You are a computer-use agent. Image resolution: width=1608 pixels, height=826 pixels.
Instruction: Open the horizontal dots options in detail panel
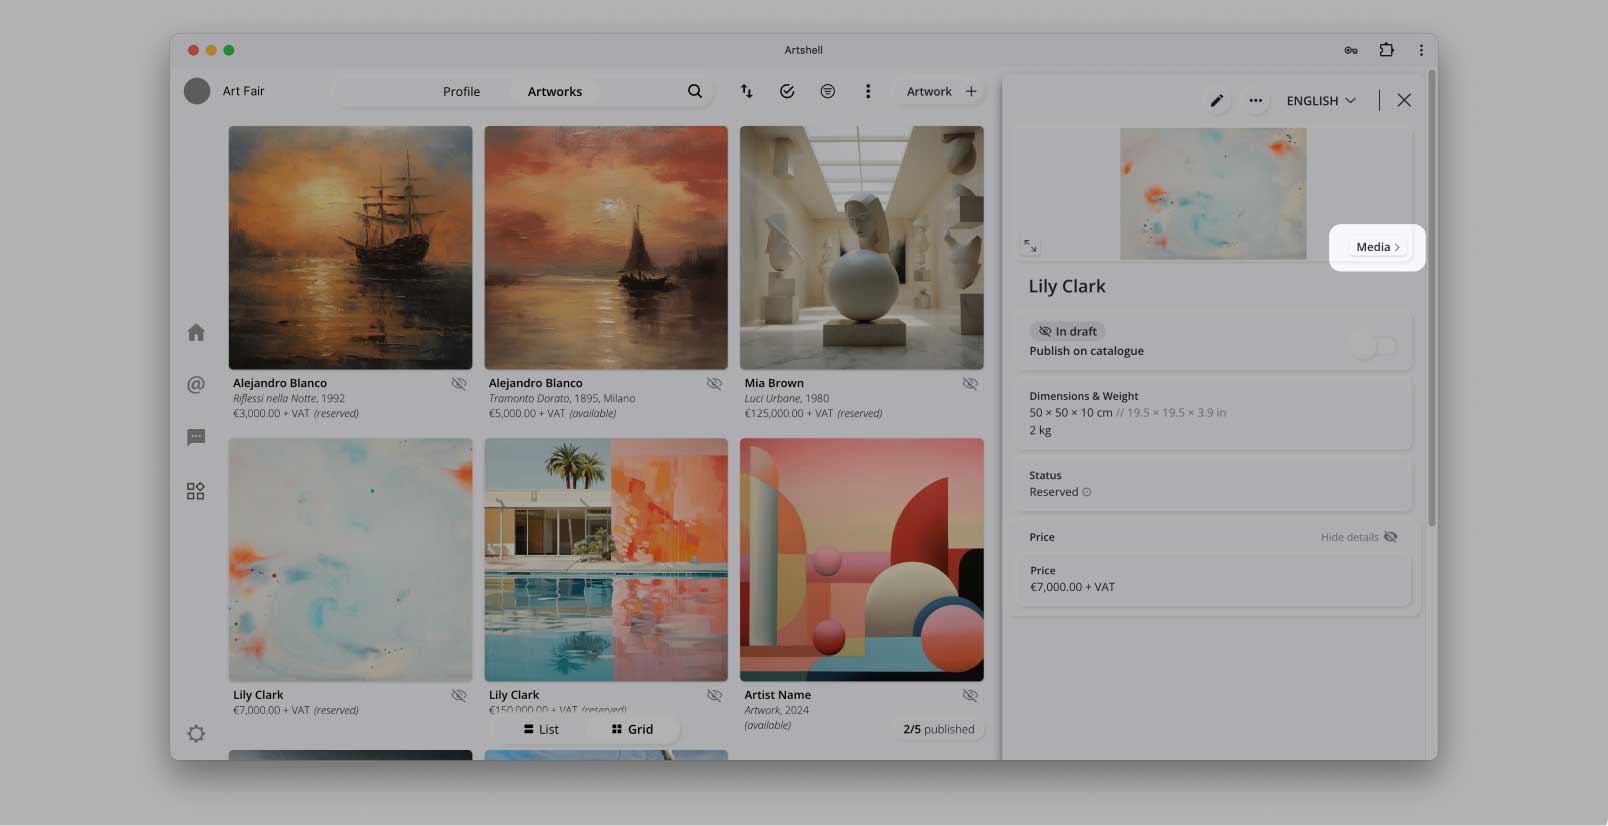pos(1256,100)
